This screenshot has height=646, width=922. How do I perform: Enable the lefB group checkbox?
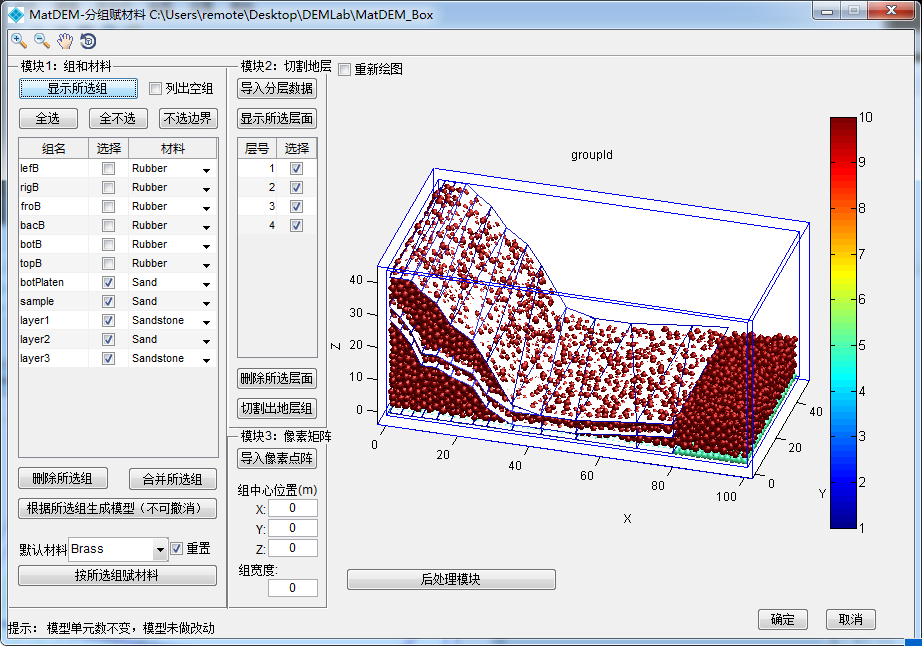[108, 169]
